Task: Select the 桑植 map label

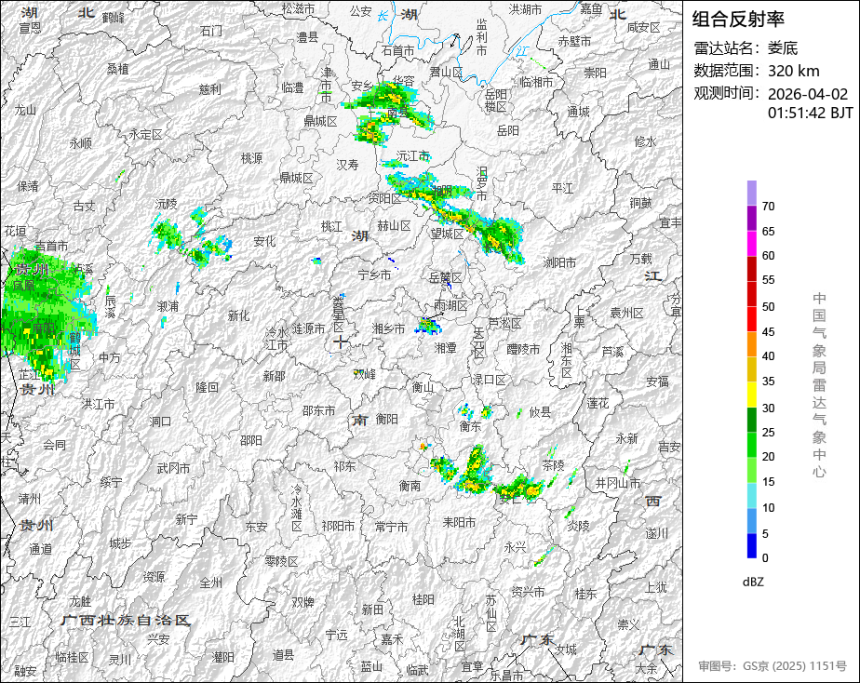Action: coord(118,69)
